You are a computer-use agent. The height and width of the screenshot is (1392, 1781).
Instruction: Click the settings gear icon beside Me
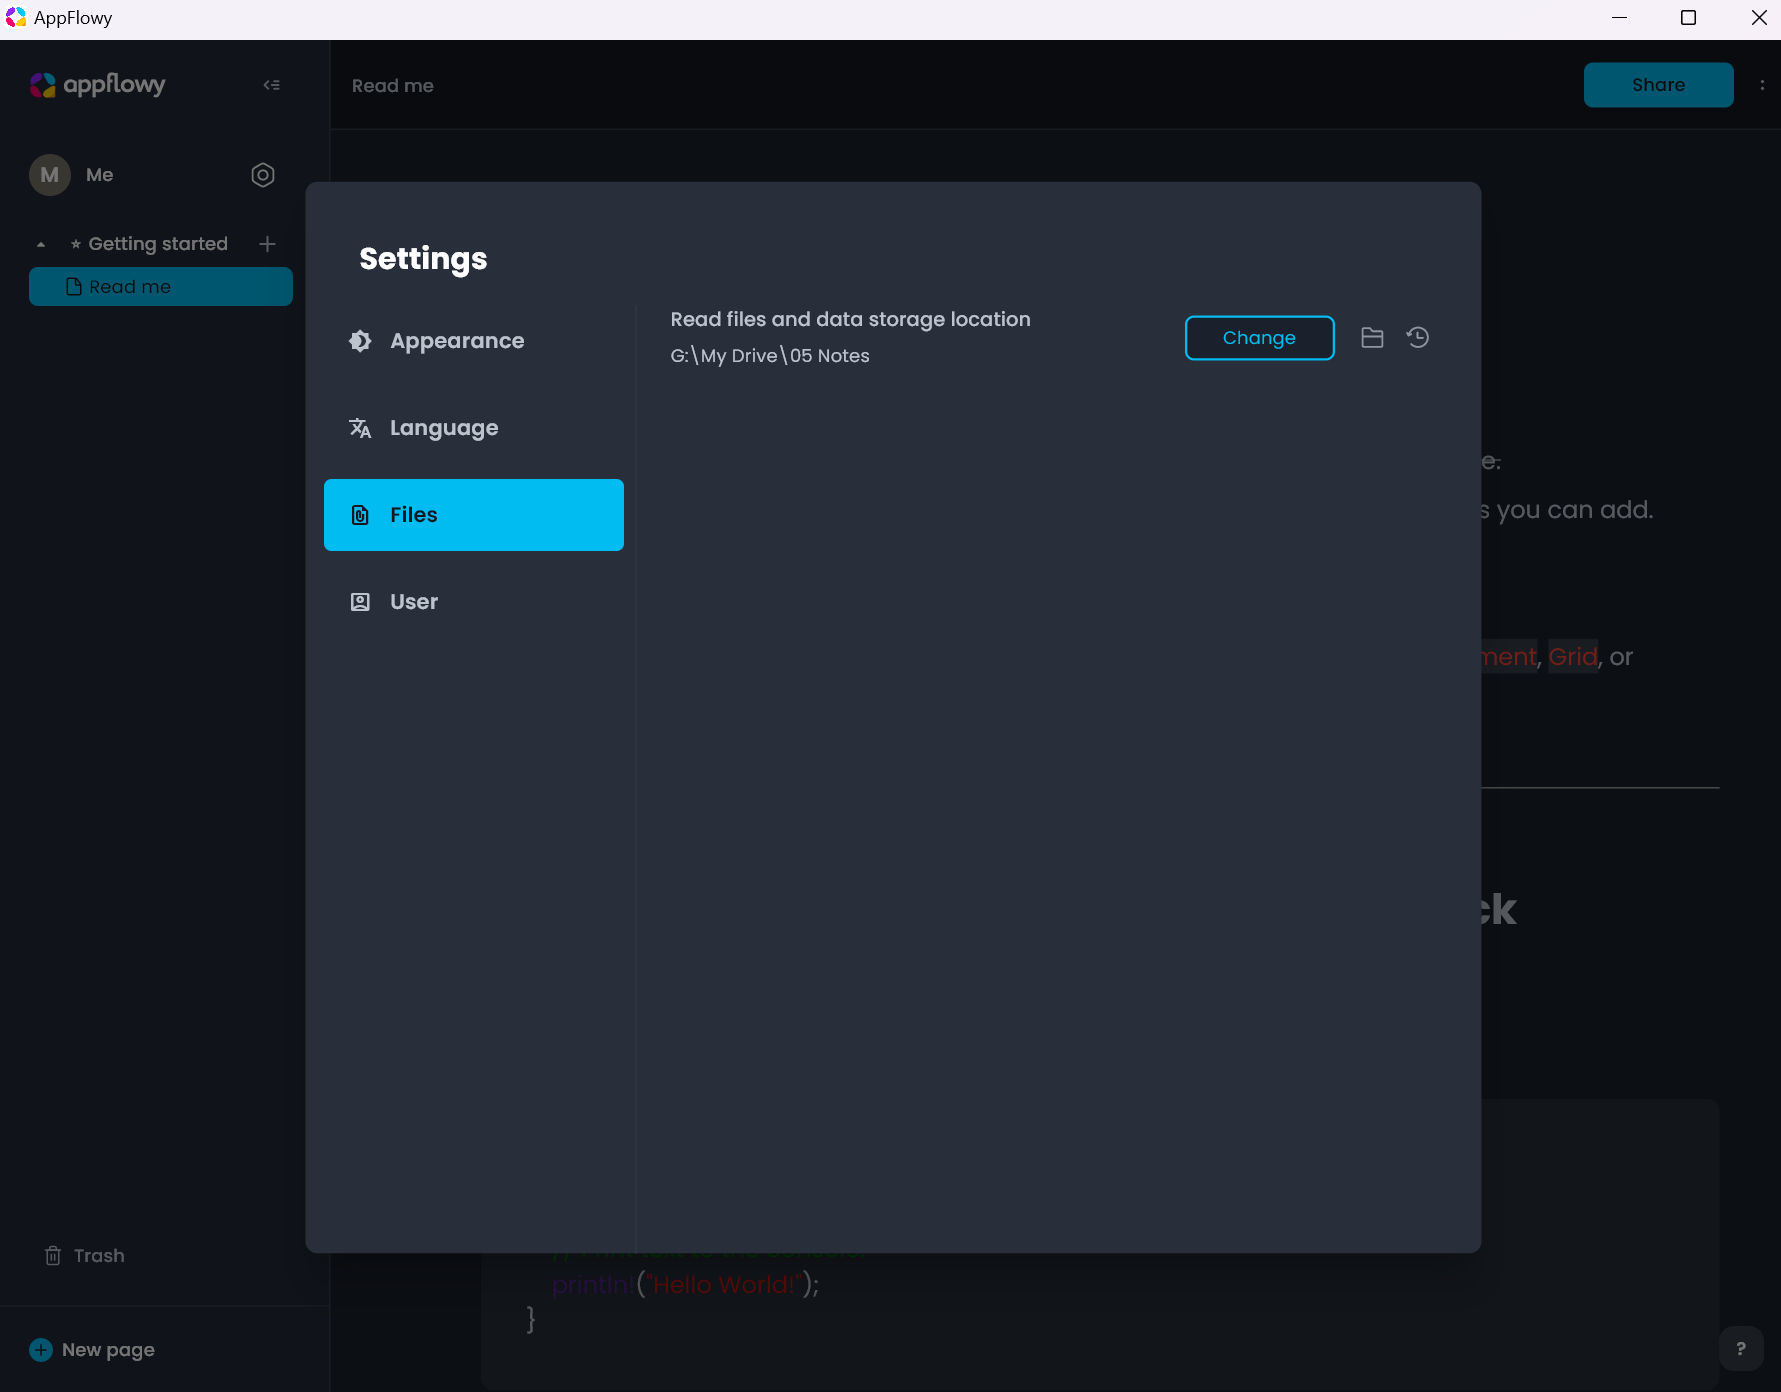coord(262,175)
